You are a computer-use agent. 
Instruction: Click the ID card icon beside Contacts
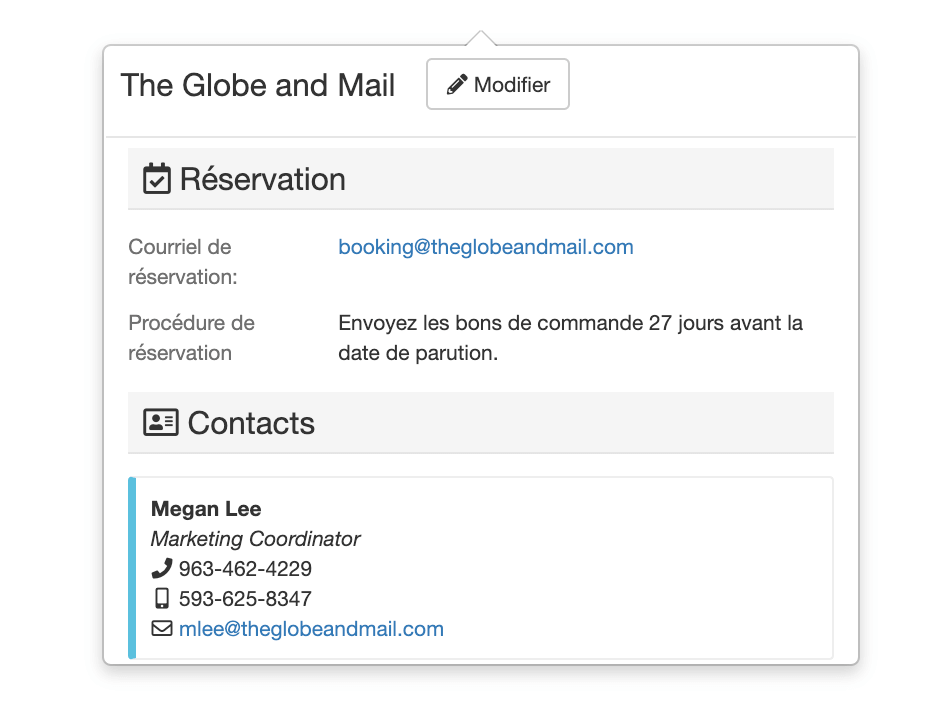click(160, 423)
